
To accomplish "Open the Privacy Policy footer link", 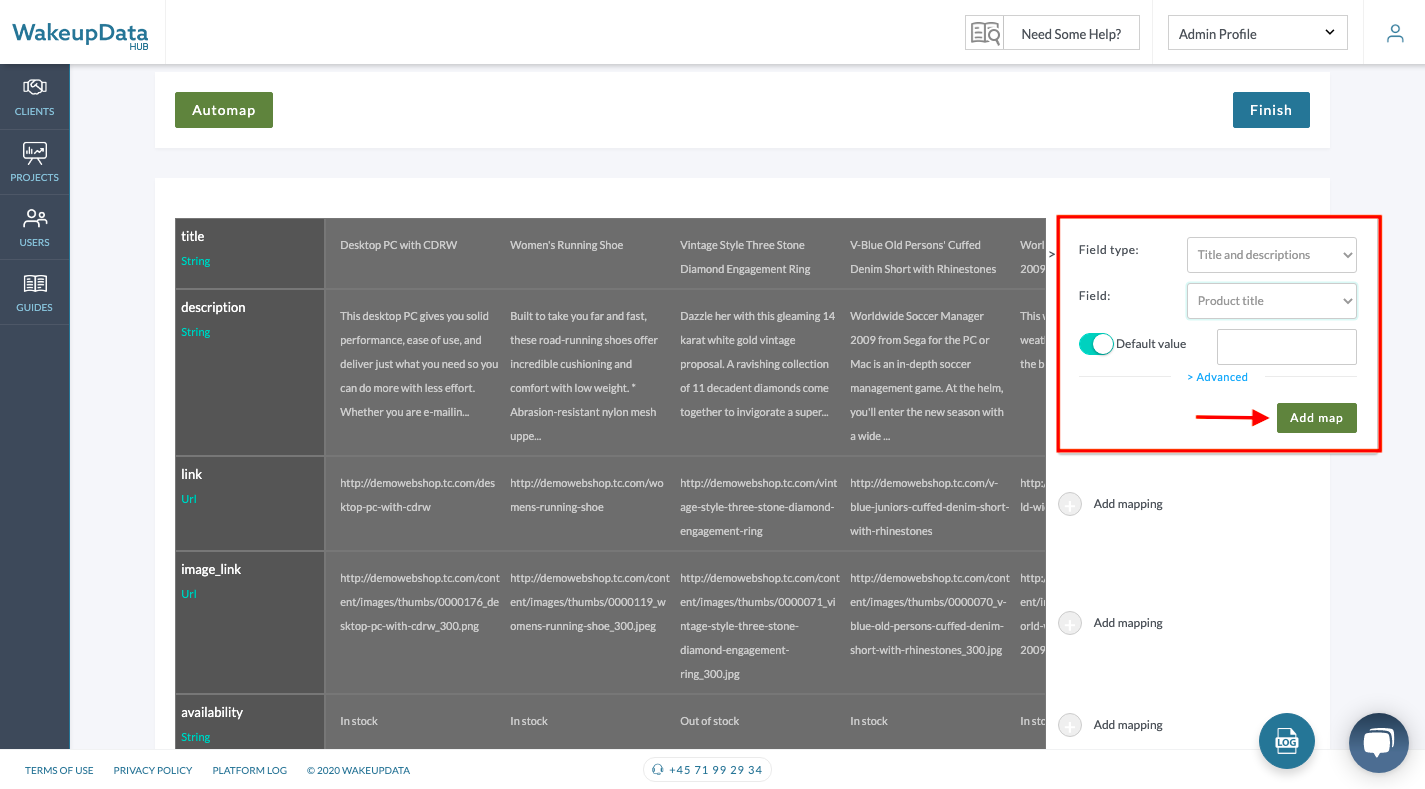I will point(153,771).
